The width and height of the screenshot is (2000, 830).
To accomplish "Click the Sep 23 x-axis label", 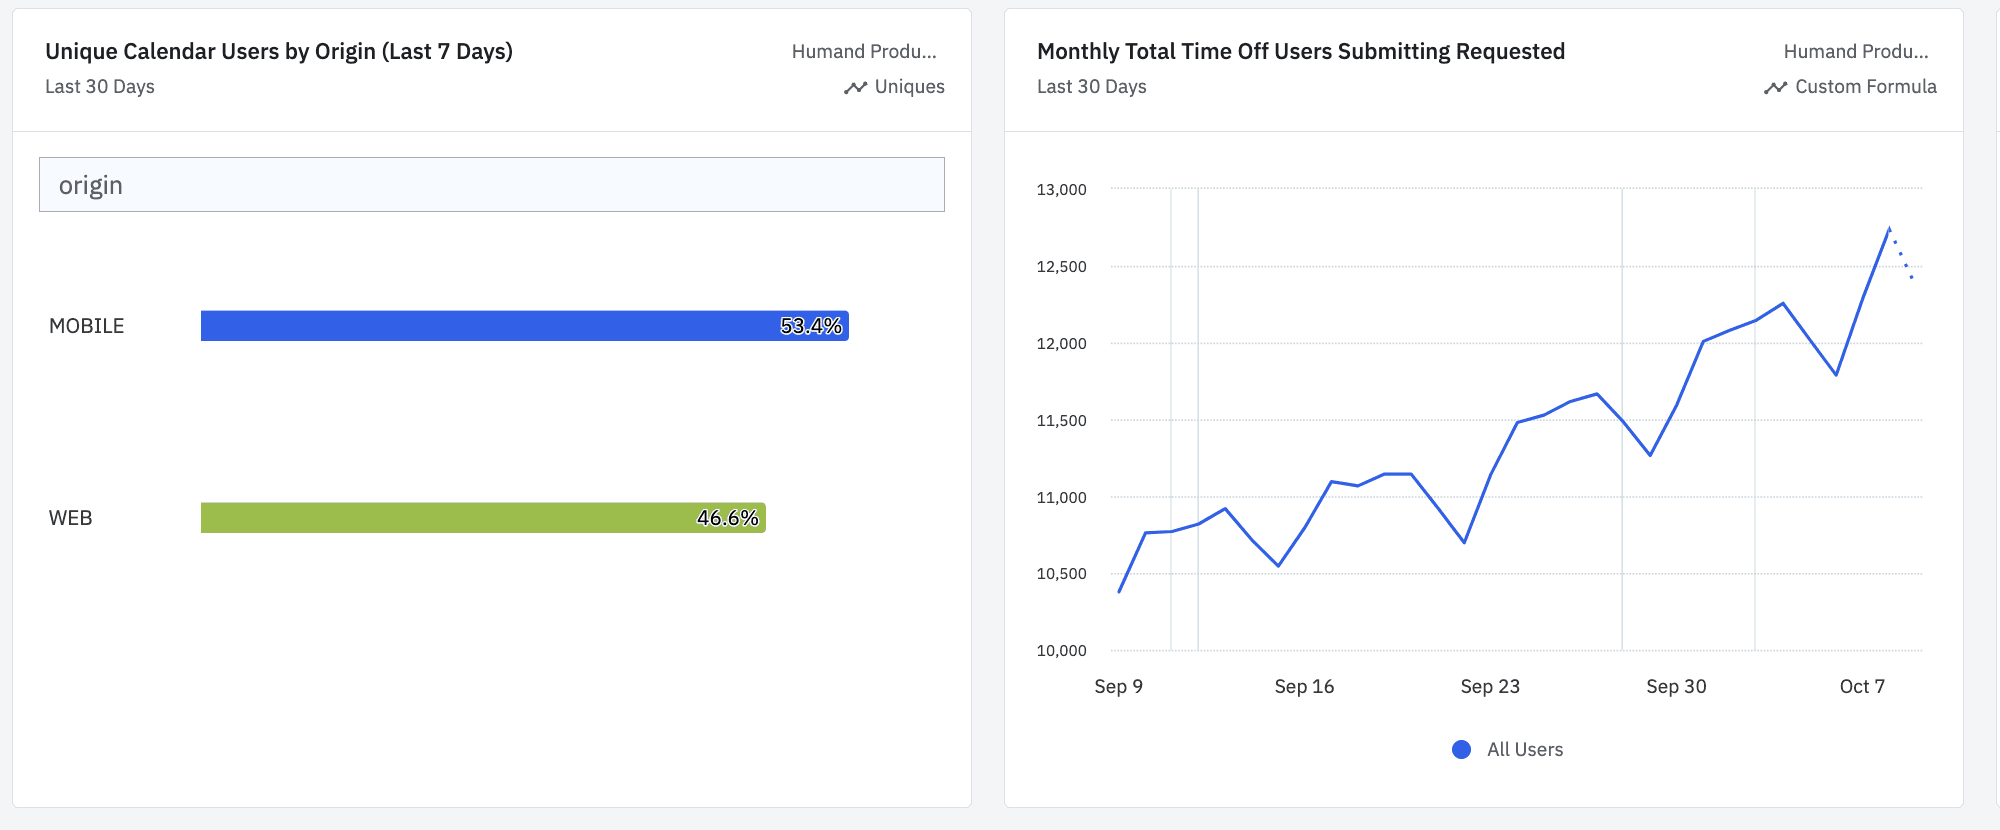I will [x=1490, y=687].
